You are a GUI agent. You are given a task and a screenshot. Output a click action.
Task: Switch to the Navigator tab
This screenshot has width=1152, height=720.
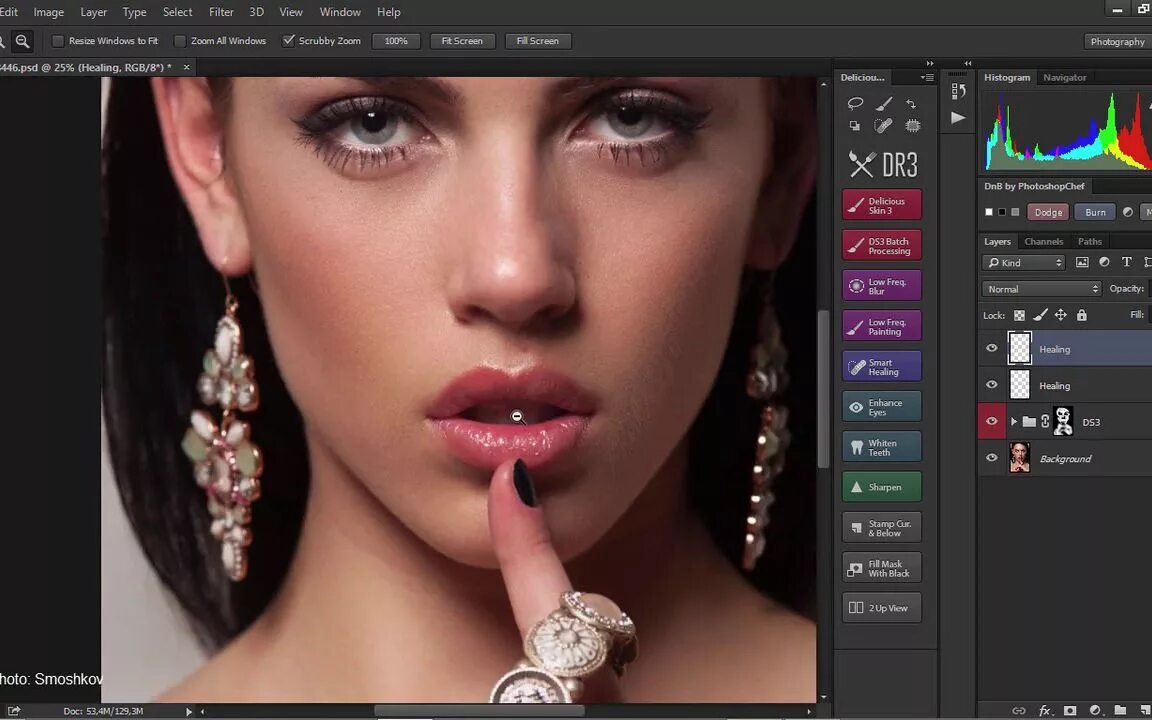click(1065, 77)
